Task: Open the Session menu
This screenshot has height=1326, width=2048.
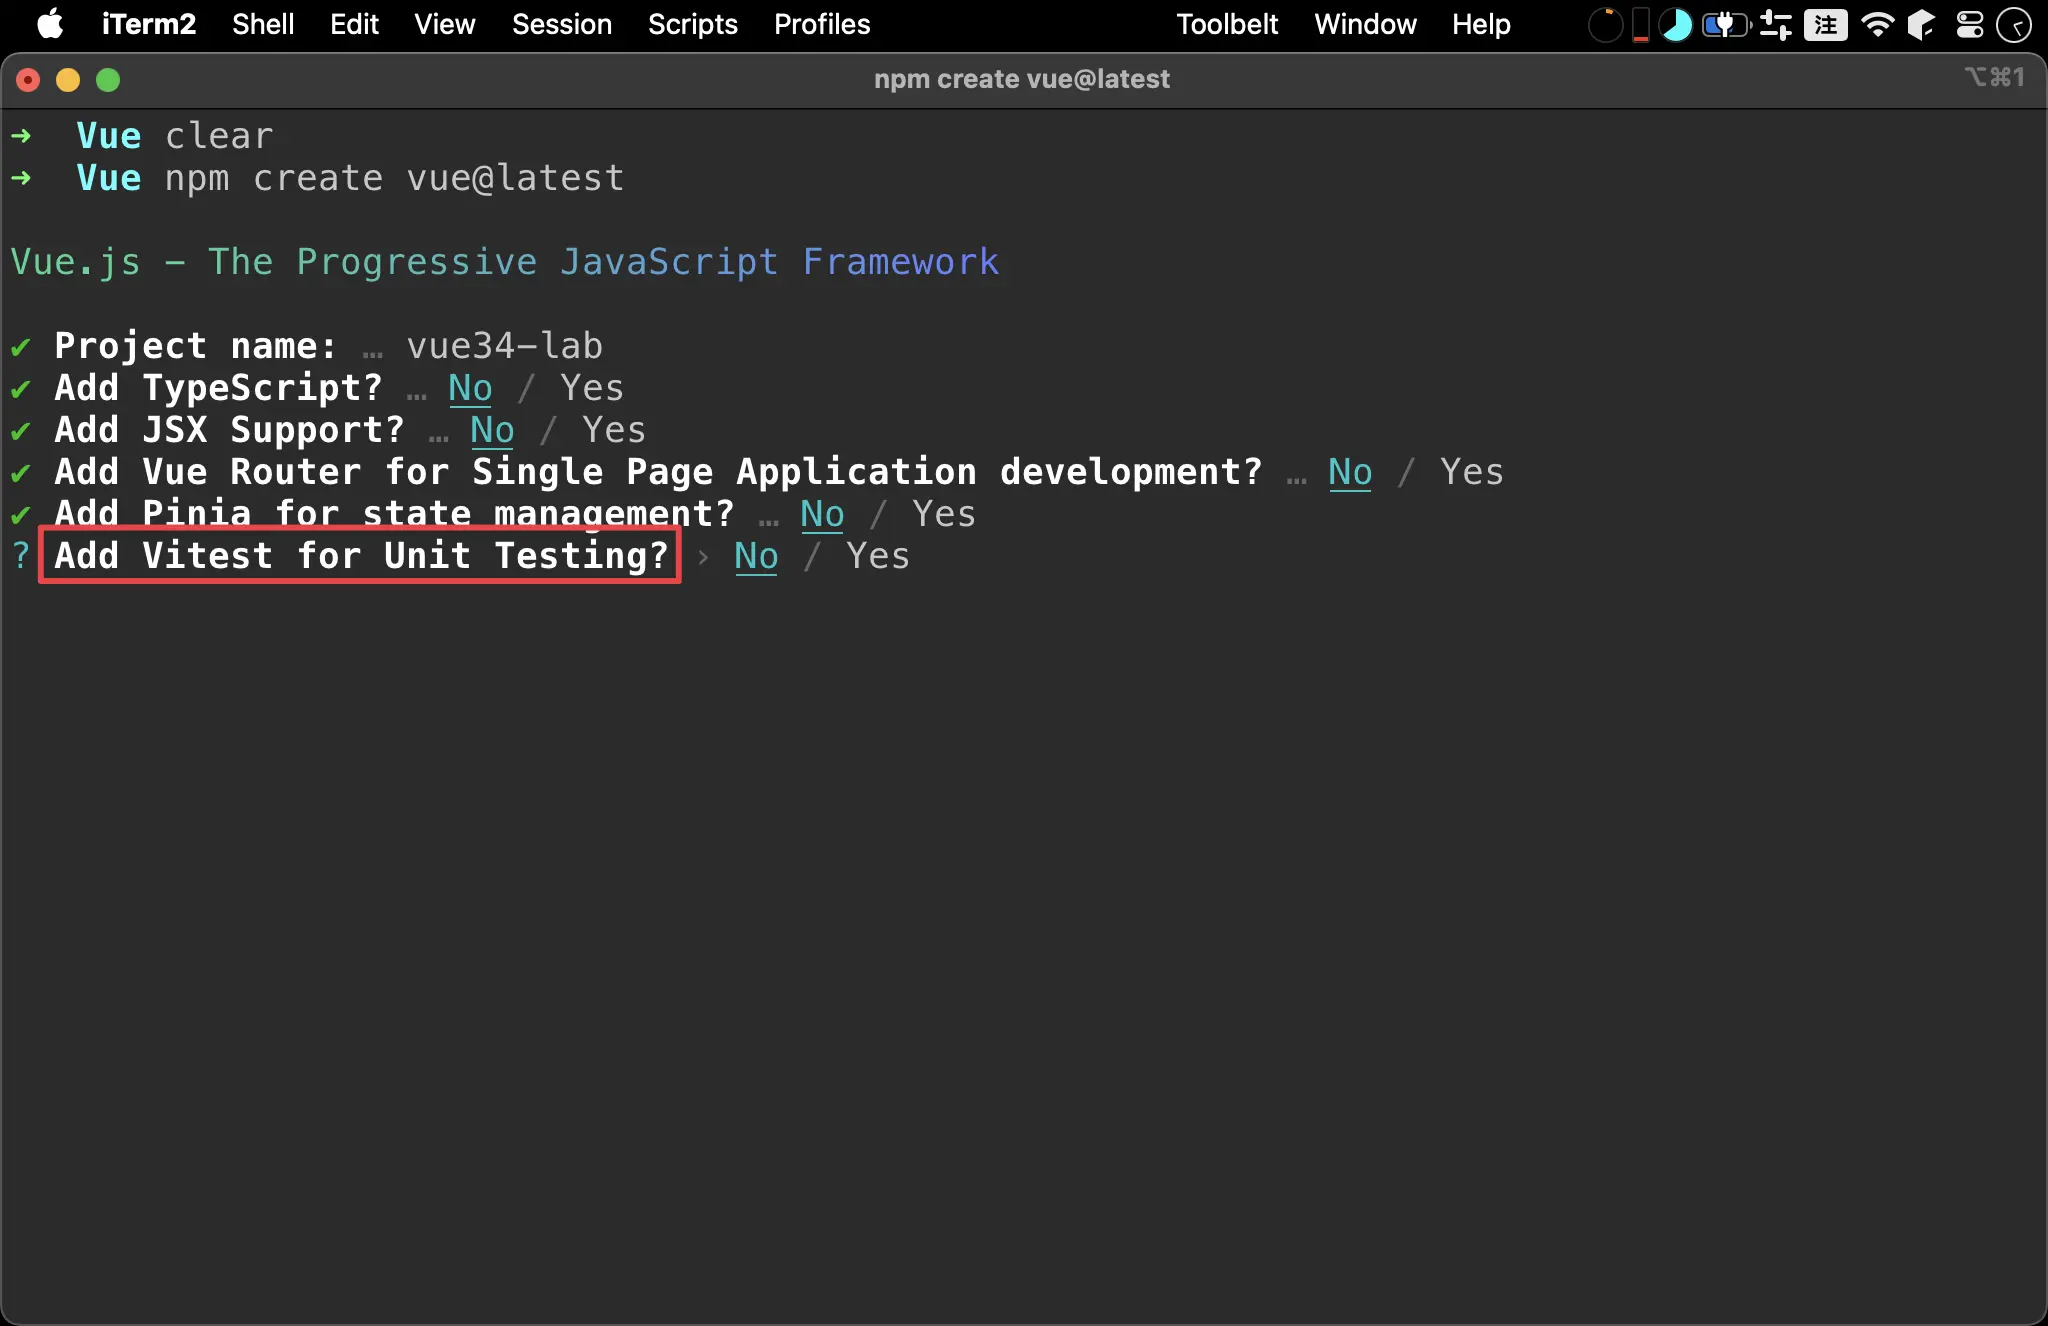Action: coord(561,24)
